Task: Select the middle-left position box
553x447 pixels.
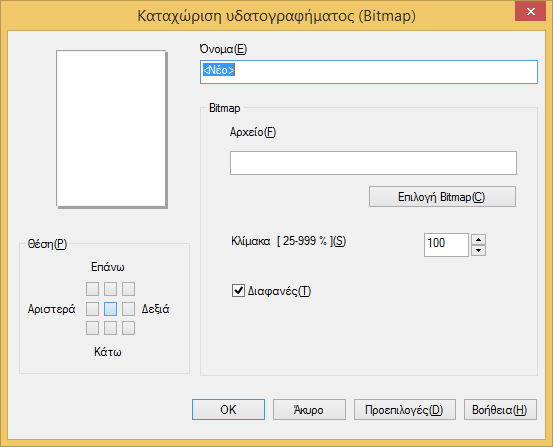Action: 92,309
